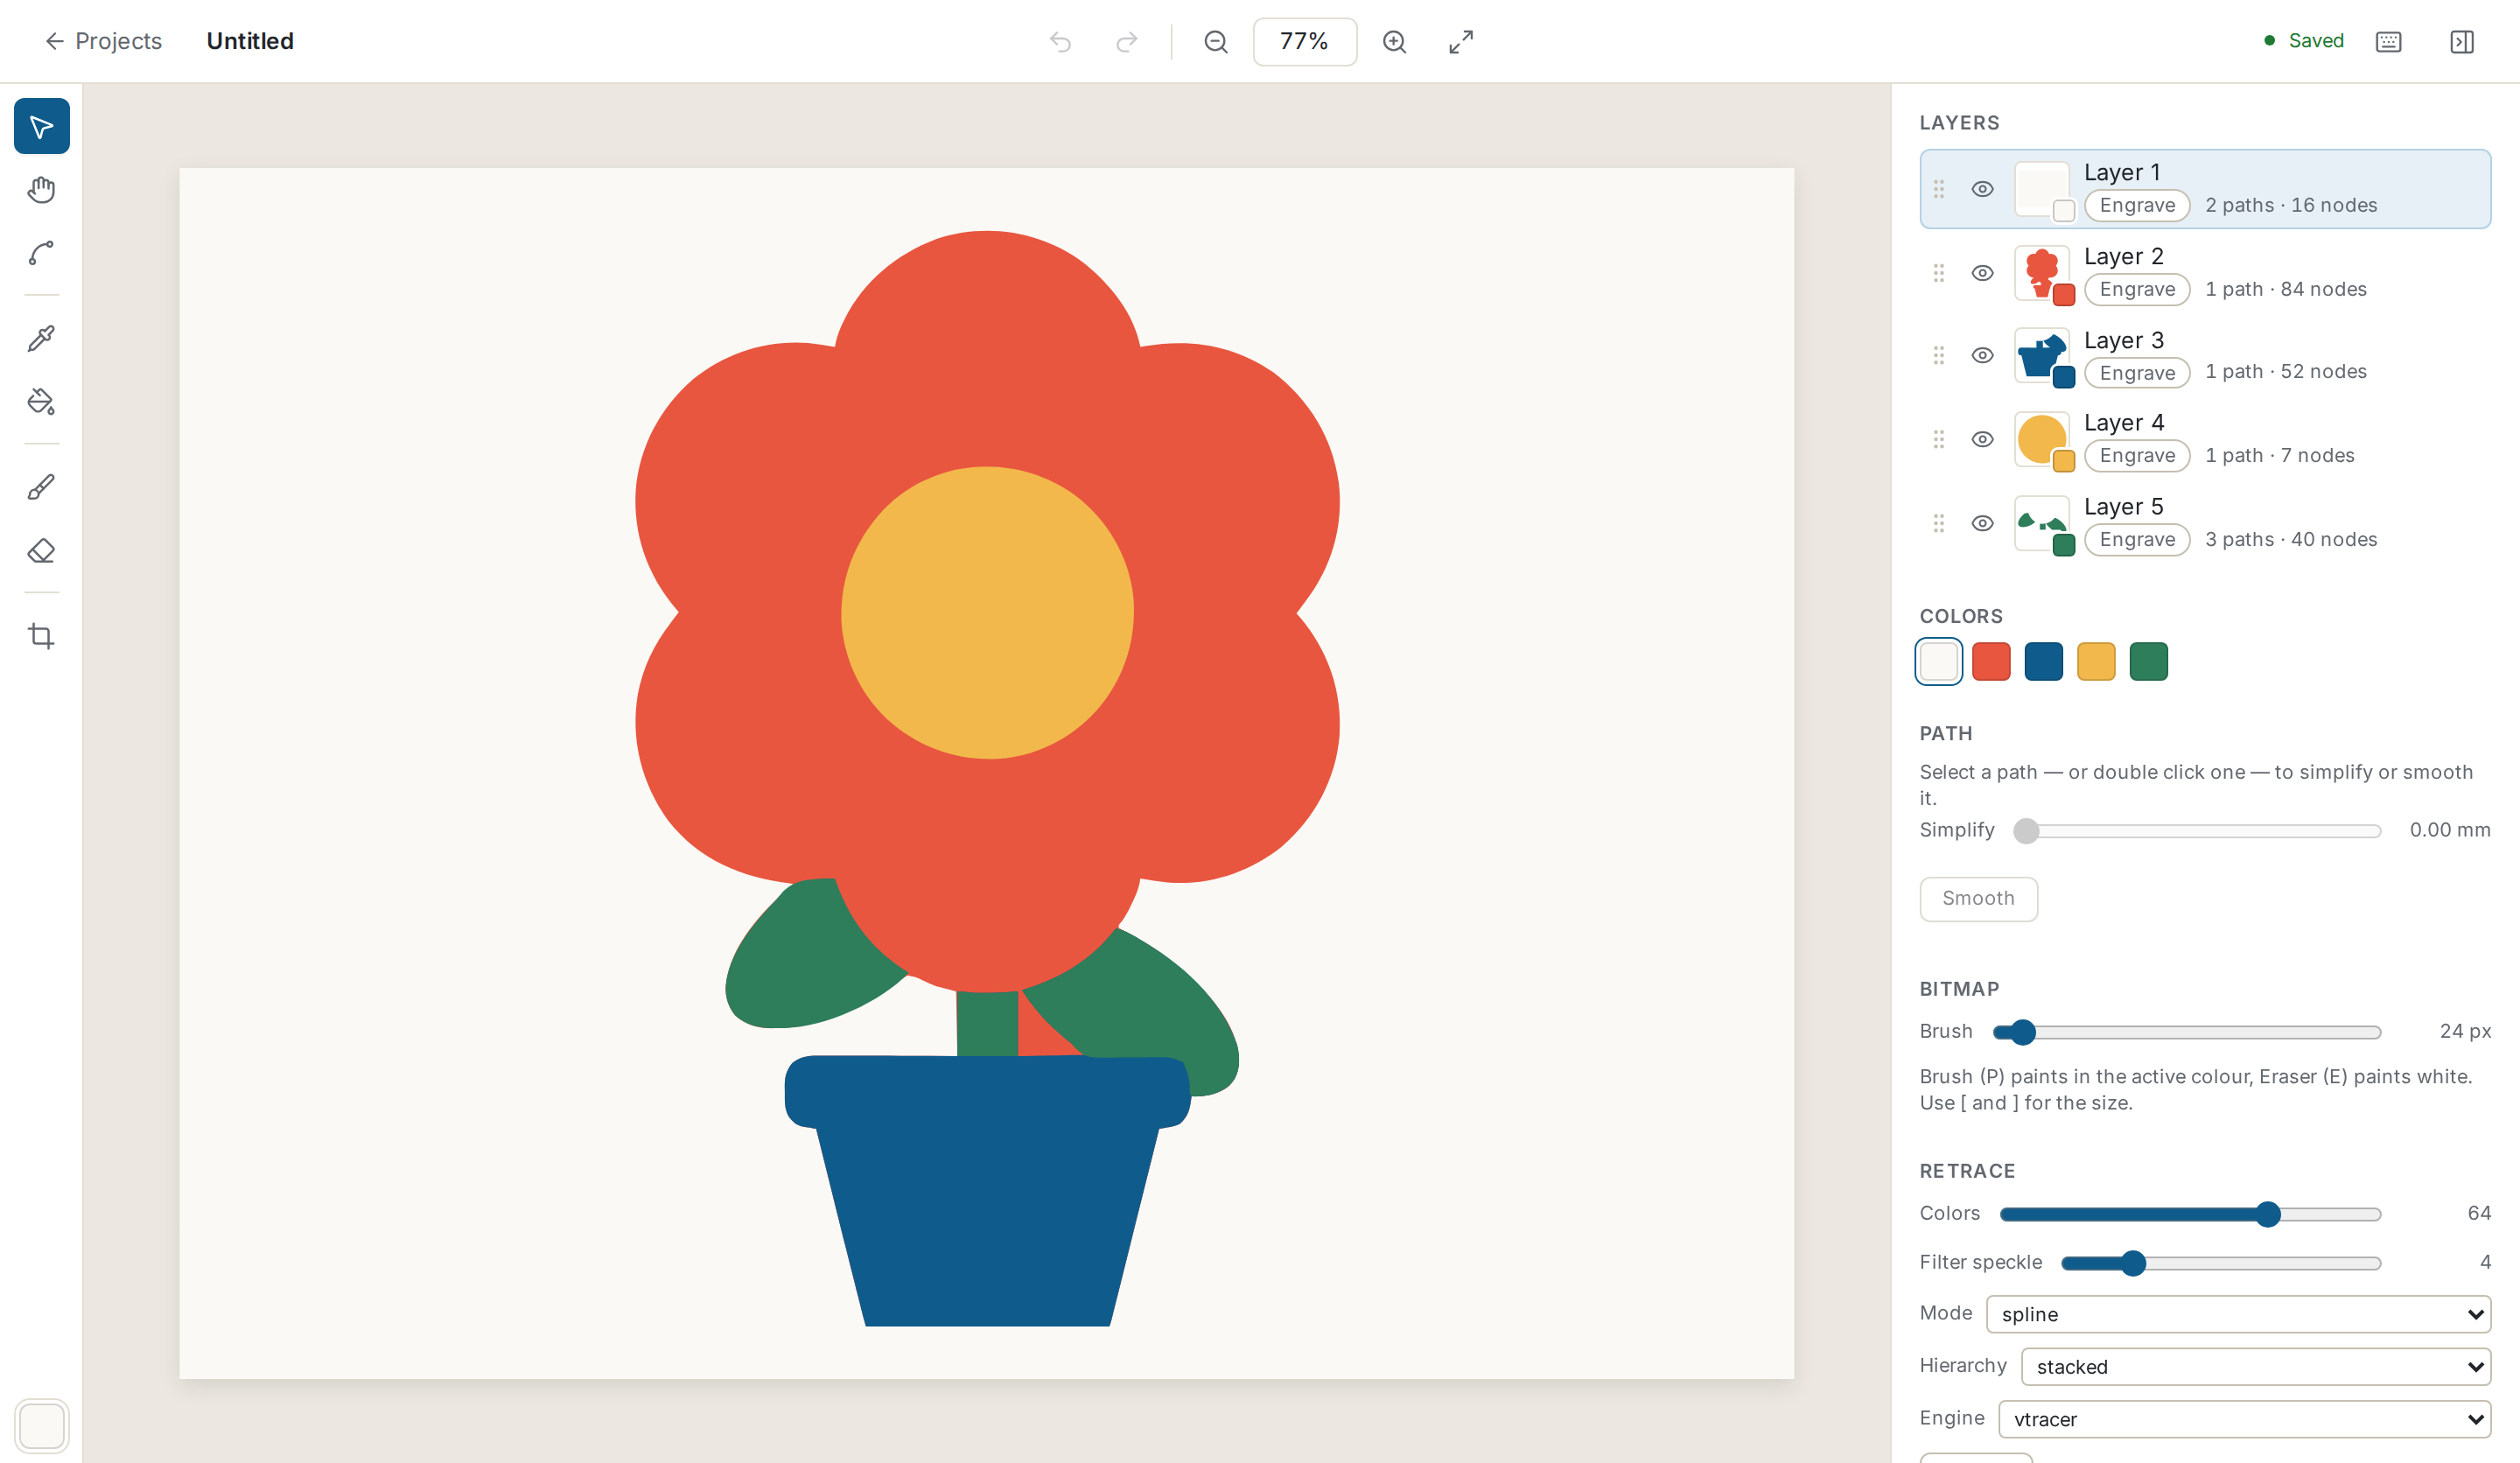Hide Layer 1 with its eye icon
The width and height of the screenshot is (2520, 1463).
tap(1983, 189)
